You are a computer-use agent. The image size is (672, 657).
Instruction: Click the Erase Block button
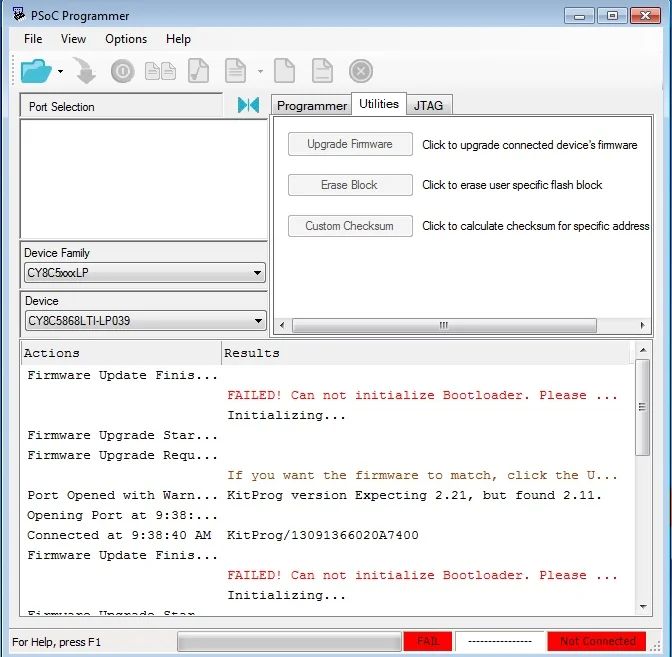tap(350, 185)
